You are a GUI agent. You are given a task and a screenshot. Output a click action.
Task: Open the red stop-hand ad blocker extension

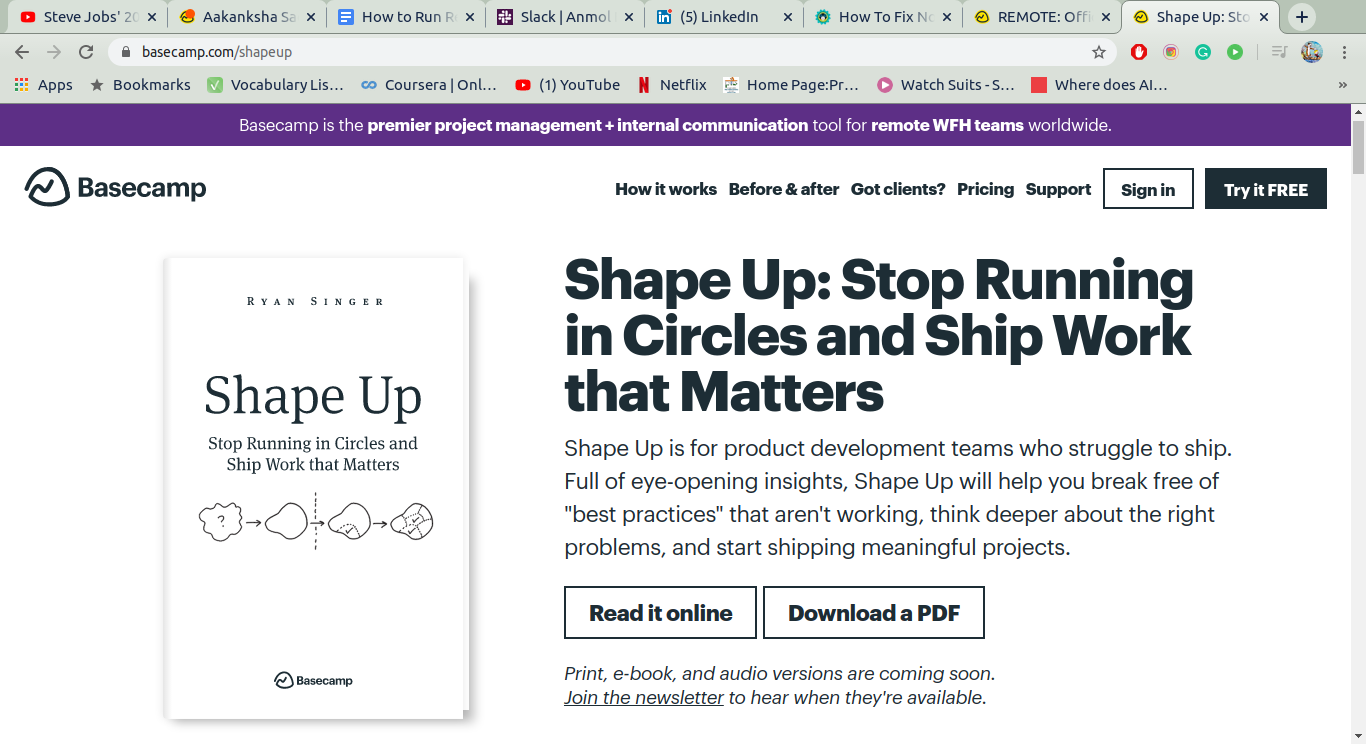[x=1139, y=52]
